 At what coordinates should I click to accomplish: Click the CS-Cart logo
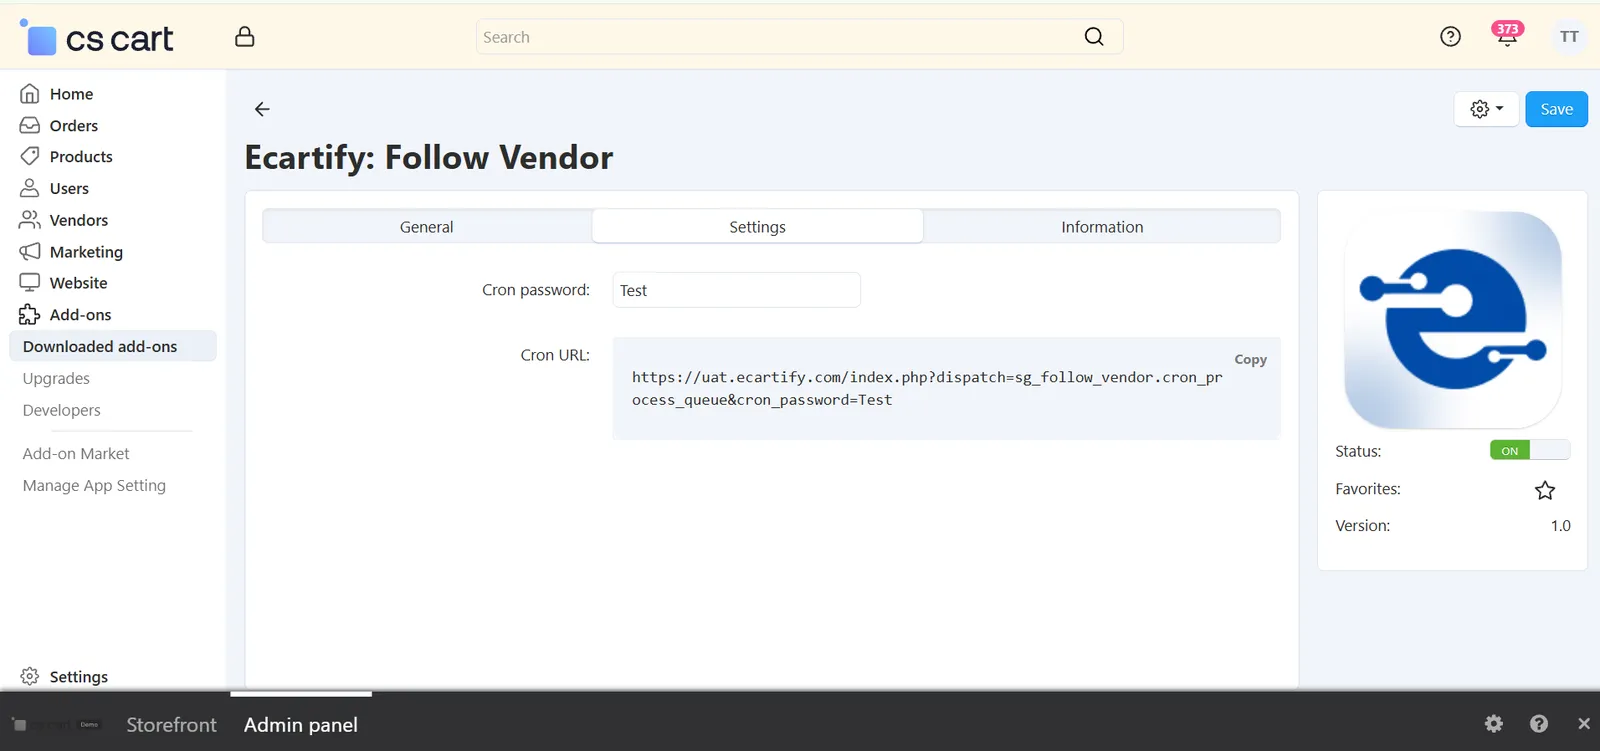point(97,38)
